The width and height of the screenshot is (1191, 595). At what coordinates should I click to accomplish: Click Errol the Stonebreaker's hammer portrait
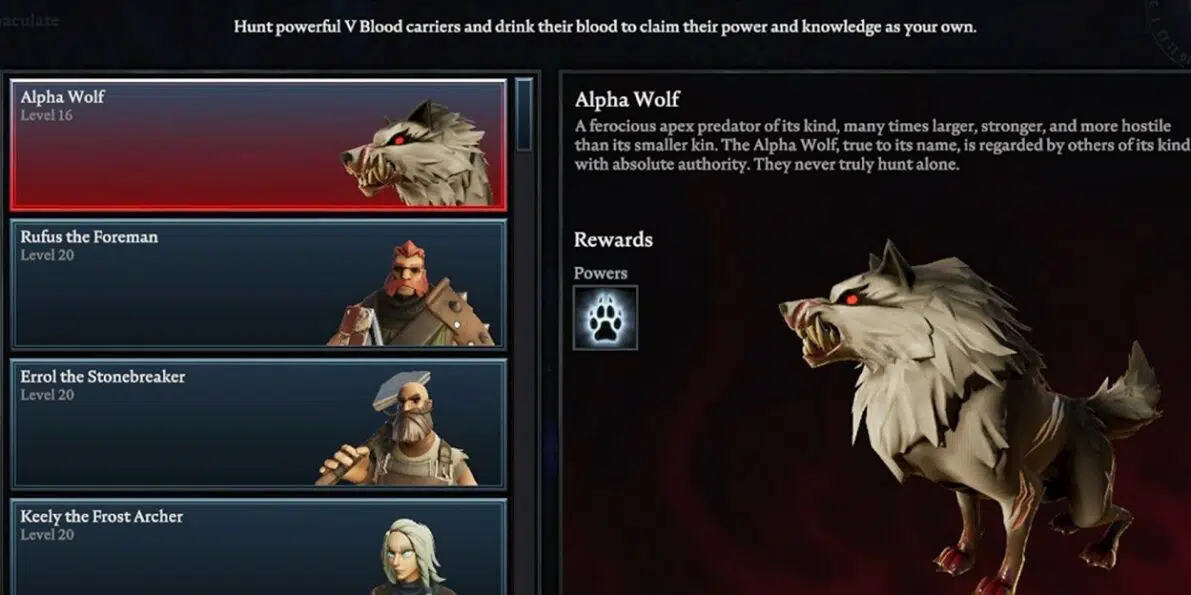pyautogui.click(x=397, y=429)
